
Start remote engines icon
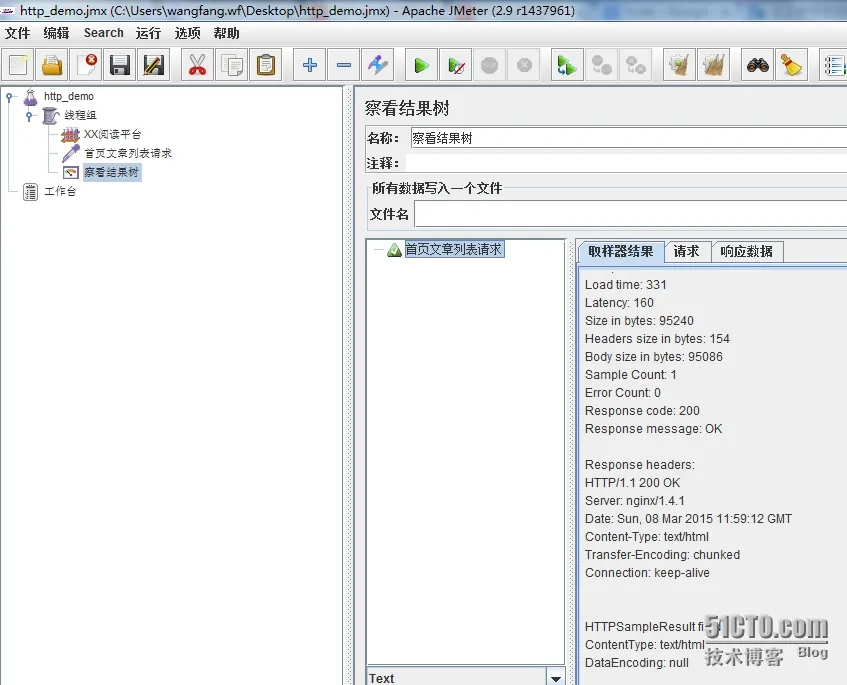click(x=567, y=65)
